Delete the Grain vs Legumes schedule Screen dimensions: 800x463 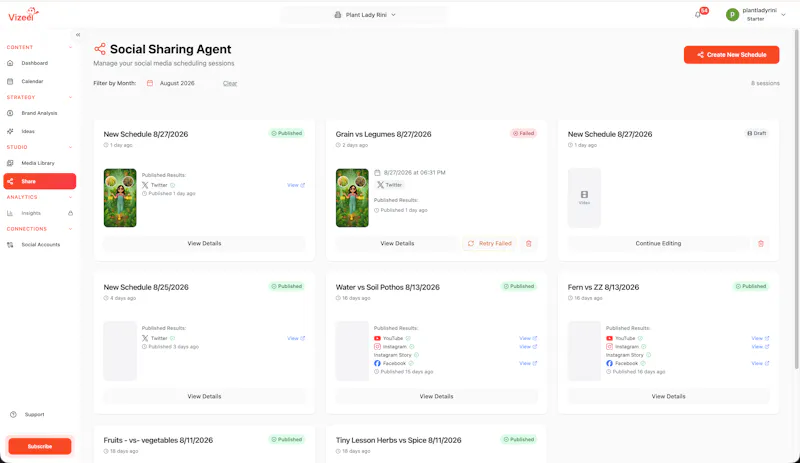(x=529, y=243)
